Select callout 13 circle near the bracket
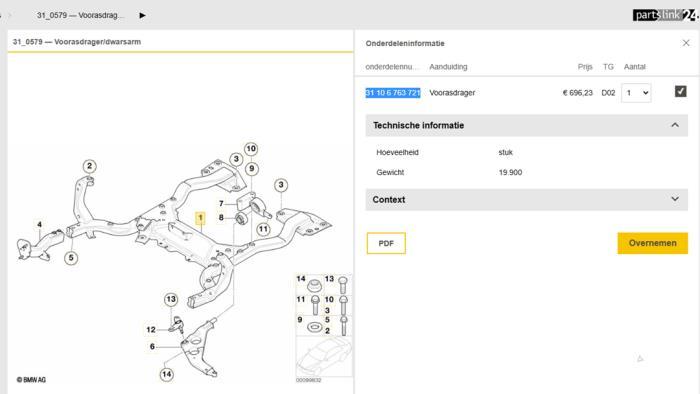 (171, 299)
